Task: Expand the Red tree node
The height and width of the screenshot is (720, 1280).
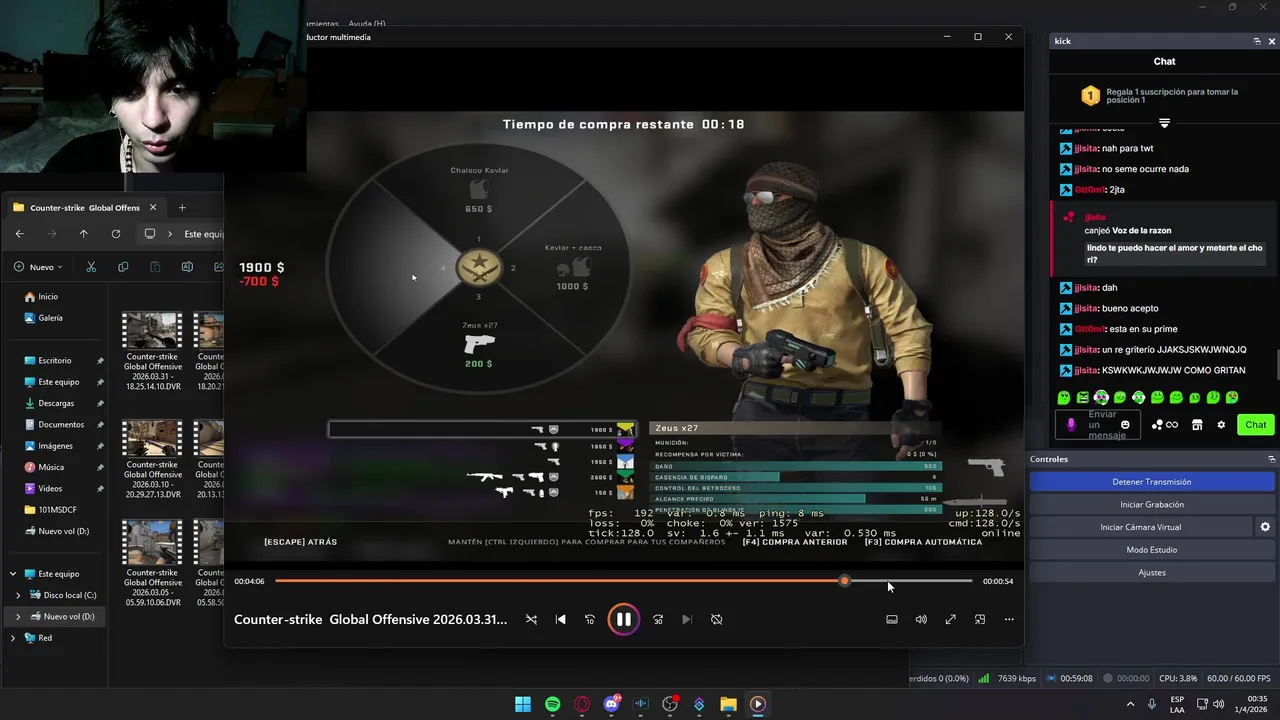Action: (x=13, y=638)
